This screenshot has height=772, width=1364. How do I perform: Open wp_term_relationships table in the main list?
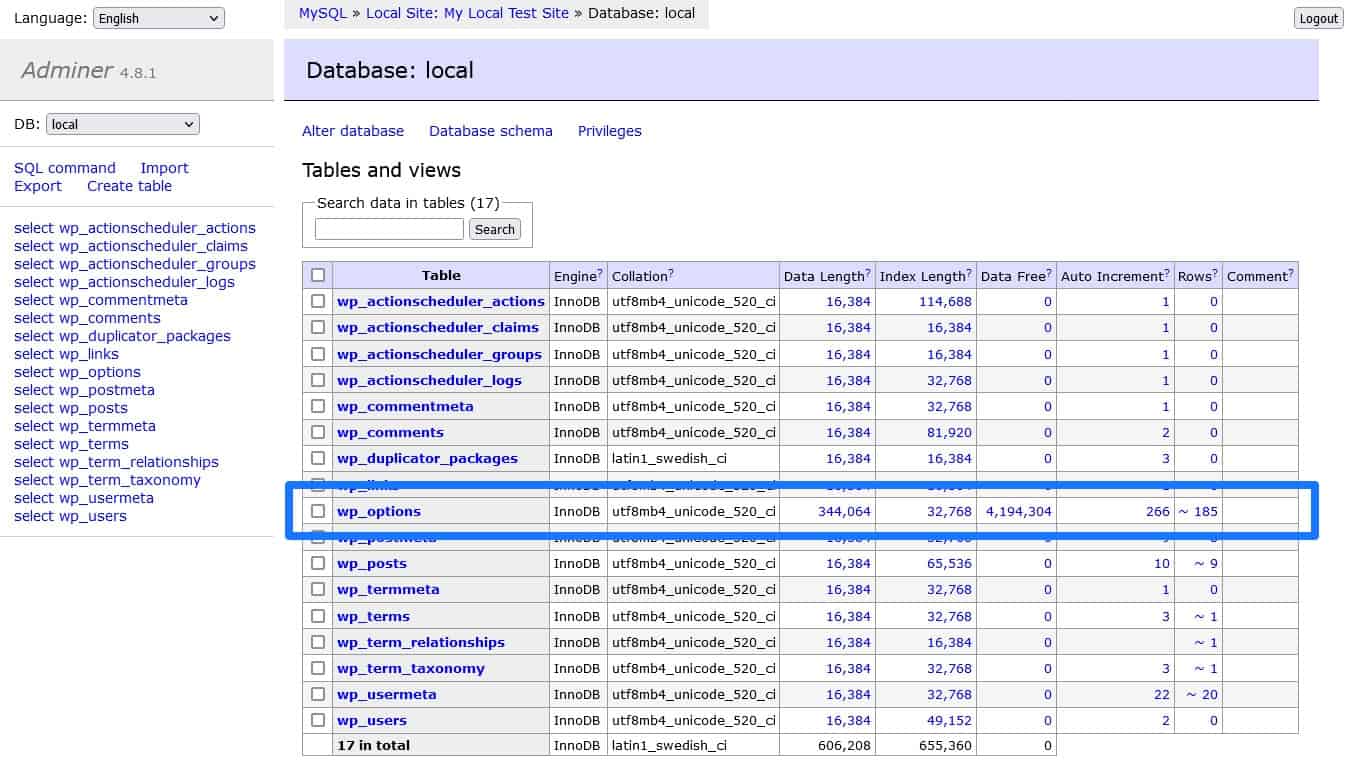(421, 642)
